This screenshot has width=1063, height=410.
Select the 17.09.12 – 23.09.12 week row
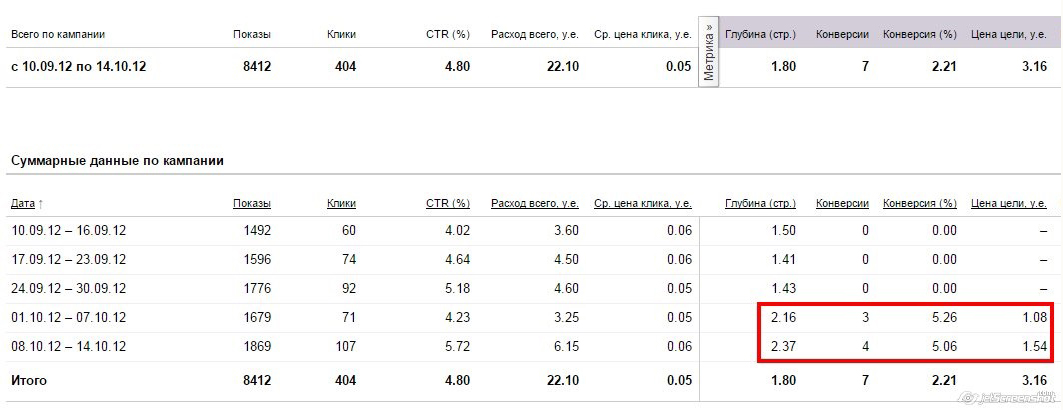[69, 260]
